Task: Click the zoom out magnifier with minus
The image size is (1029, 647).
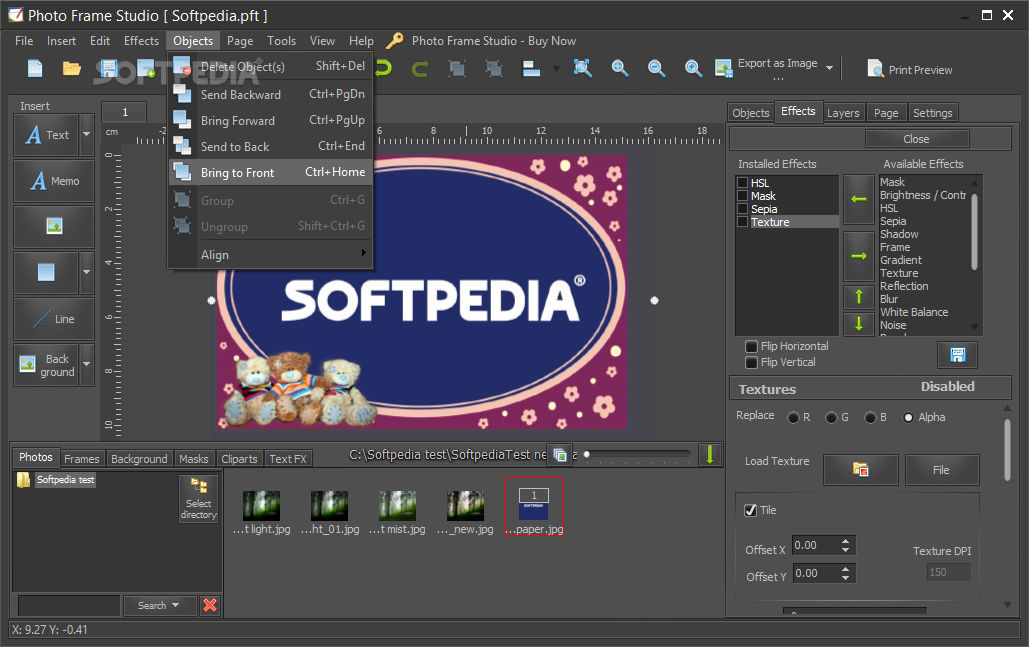Action: point(656,68)
